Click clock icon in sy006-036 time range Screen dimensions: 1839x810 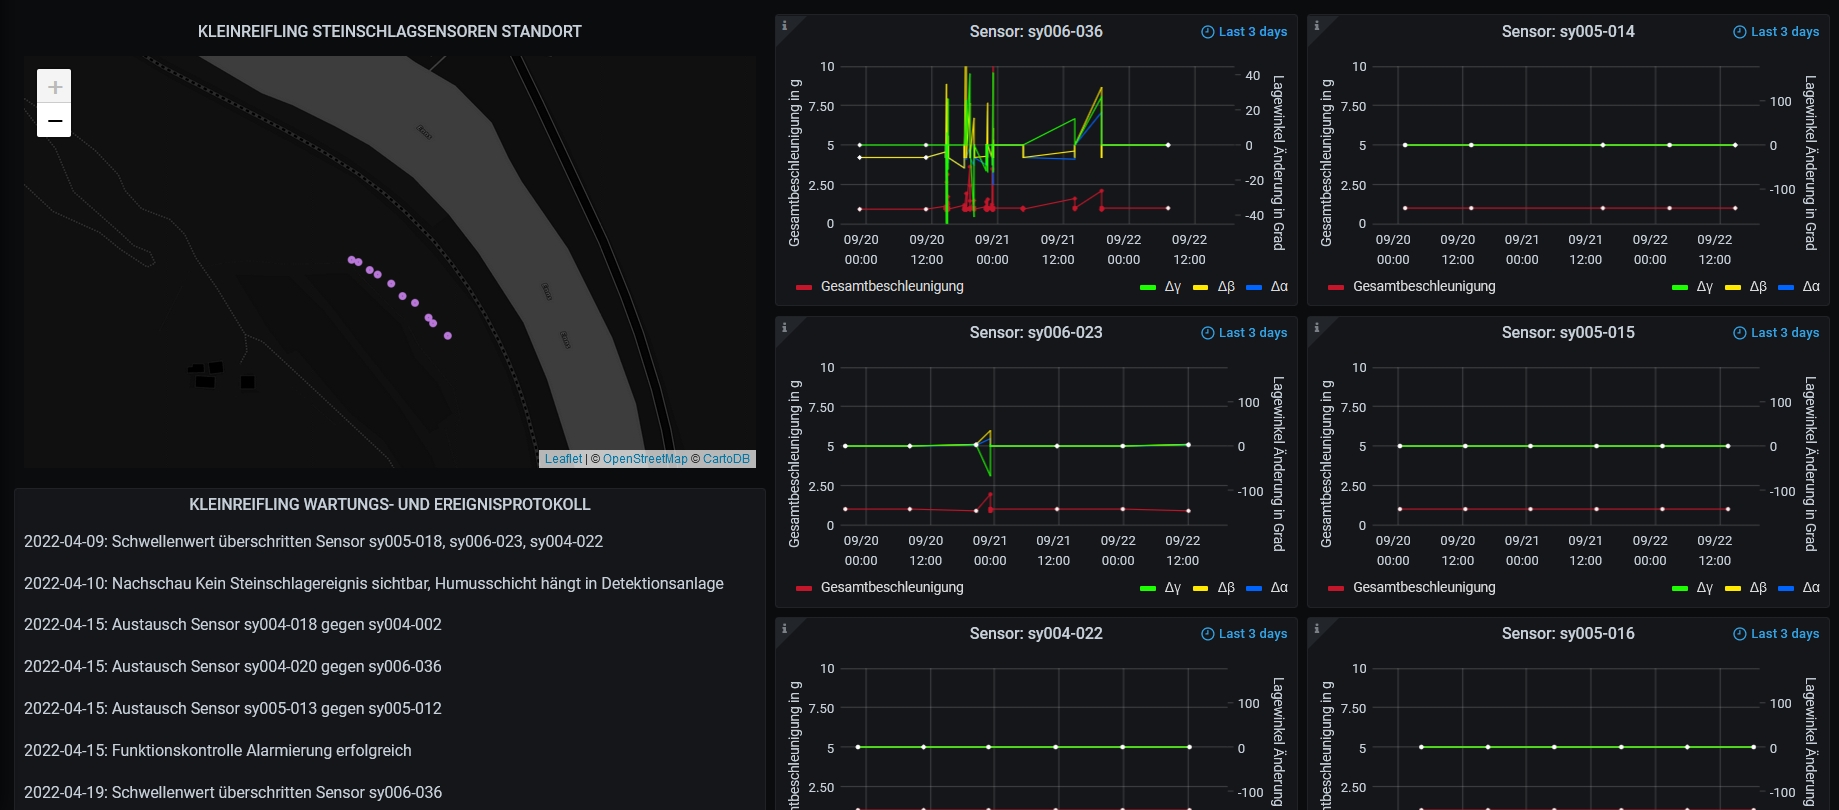pos(1207,32)
